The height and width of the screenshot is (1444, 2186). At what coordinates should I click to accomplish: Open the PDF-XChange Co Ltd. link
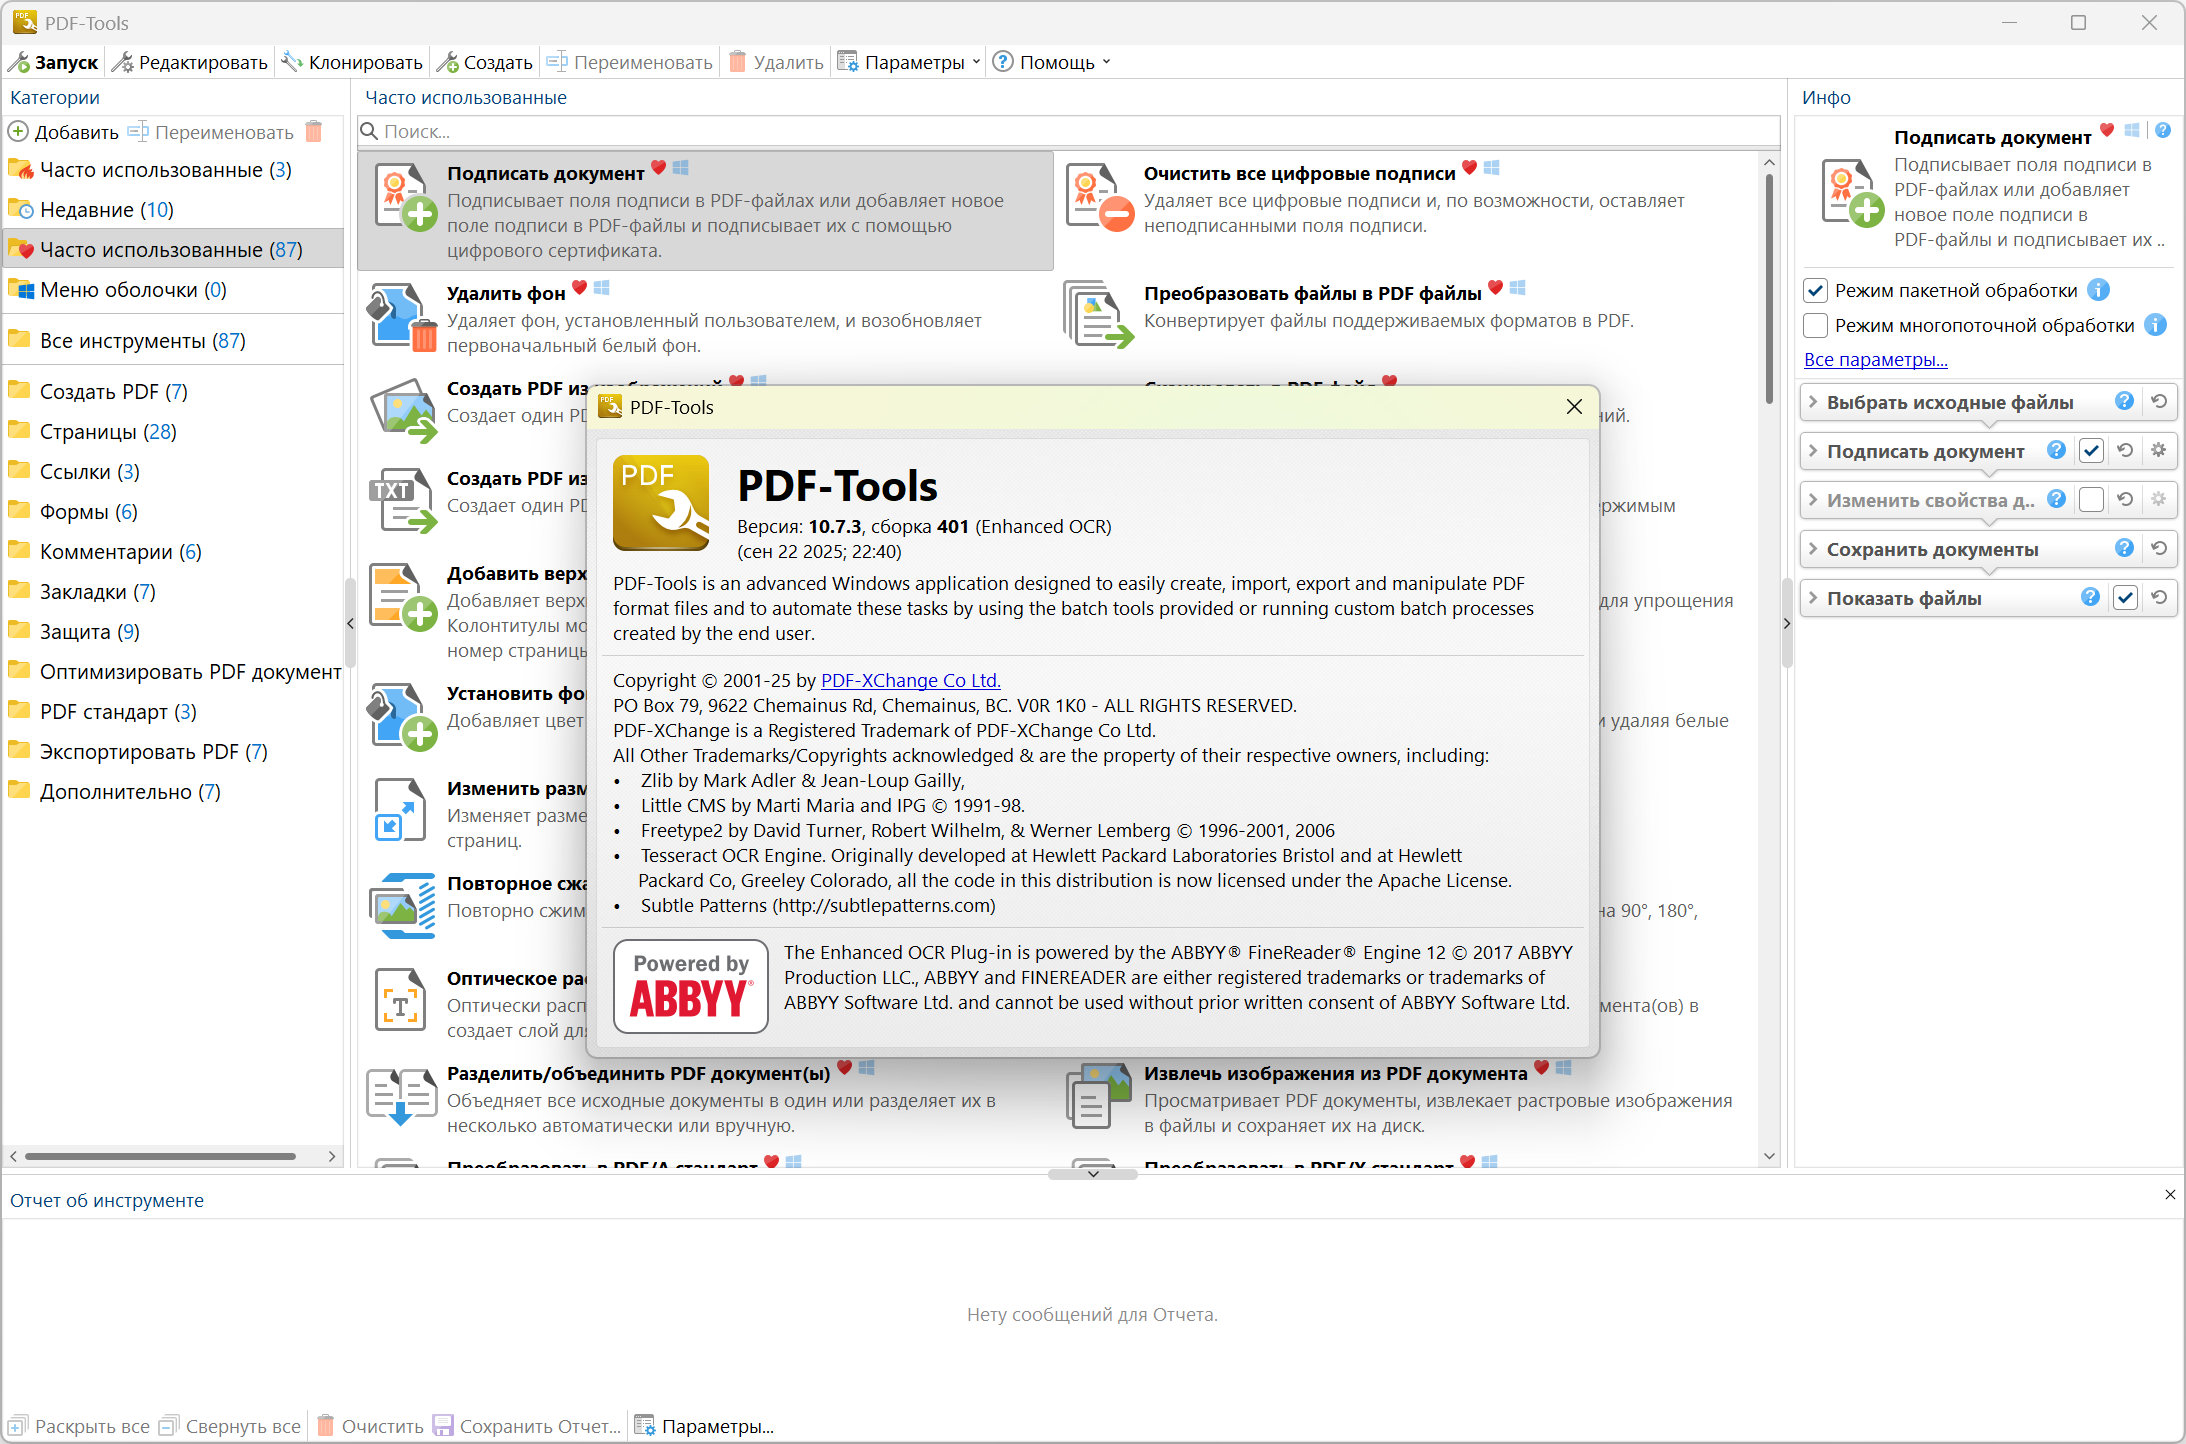pyautogui.click(x=910, y=680)
